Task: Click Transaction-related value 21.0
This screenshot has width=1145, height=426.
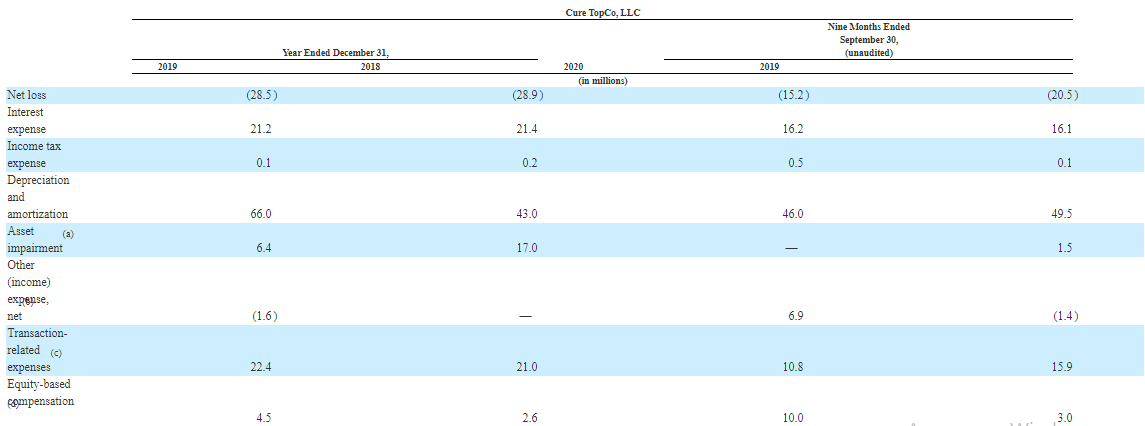Action: click(527, 367)
